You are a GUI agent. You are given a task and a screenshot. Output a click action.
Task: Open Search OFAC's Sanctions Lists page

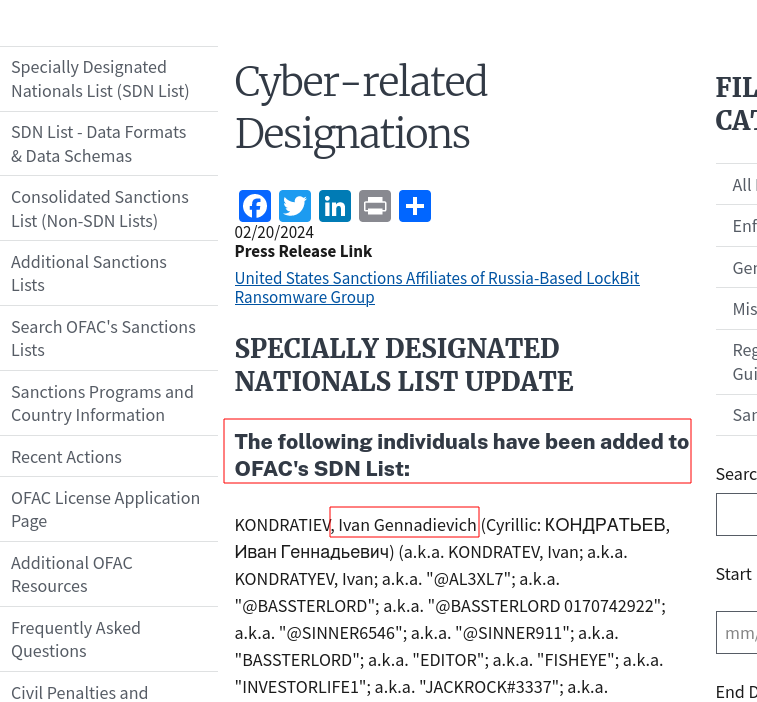pyautogui.click(x=103, y=338)
